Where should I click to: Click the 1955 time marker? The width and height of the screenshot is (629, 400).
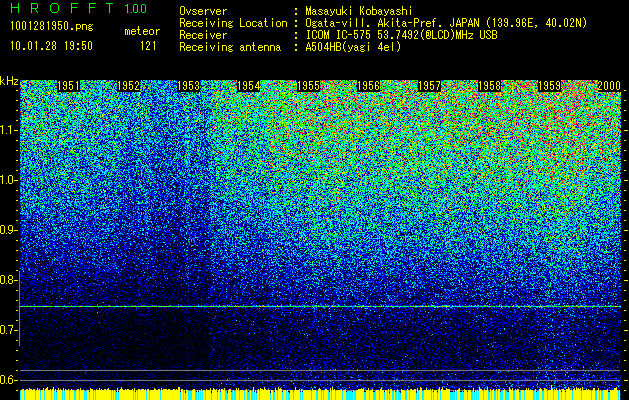(x=308, y=86)
